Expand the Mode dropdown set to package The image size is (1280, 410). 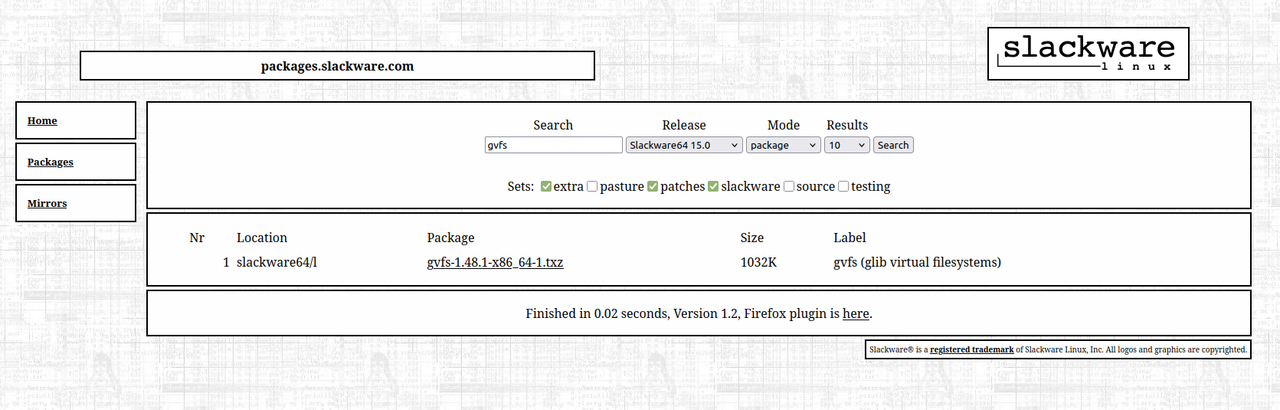point(783,145)
